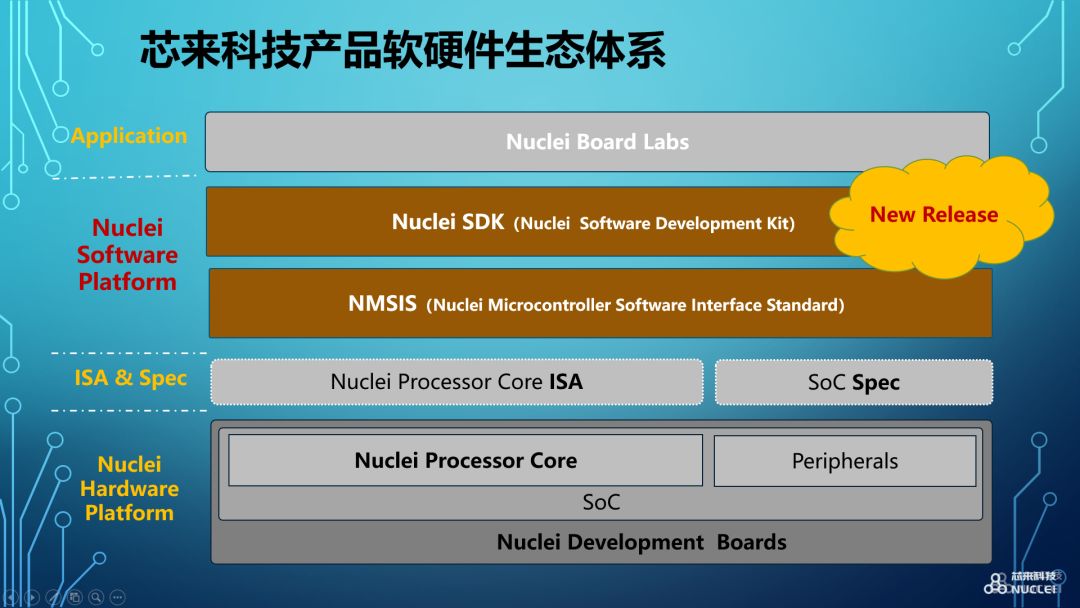Open the show-all-slides overview icon
Screen dimensions: 1080x608
74,596
